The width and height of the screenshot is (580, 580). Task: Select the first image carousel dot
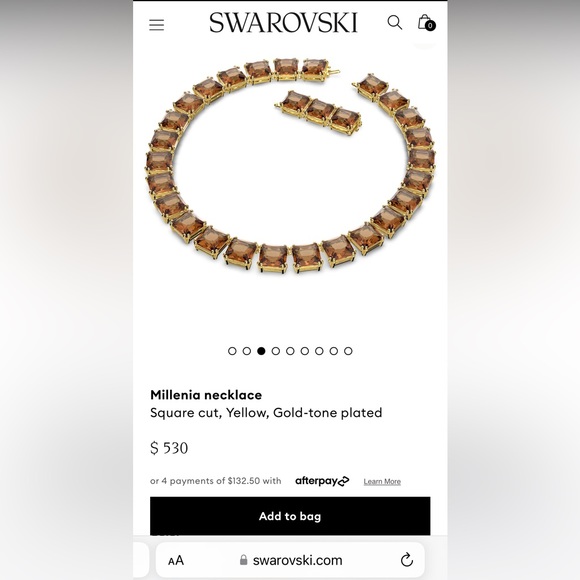(232, 351)
